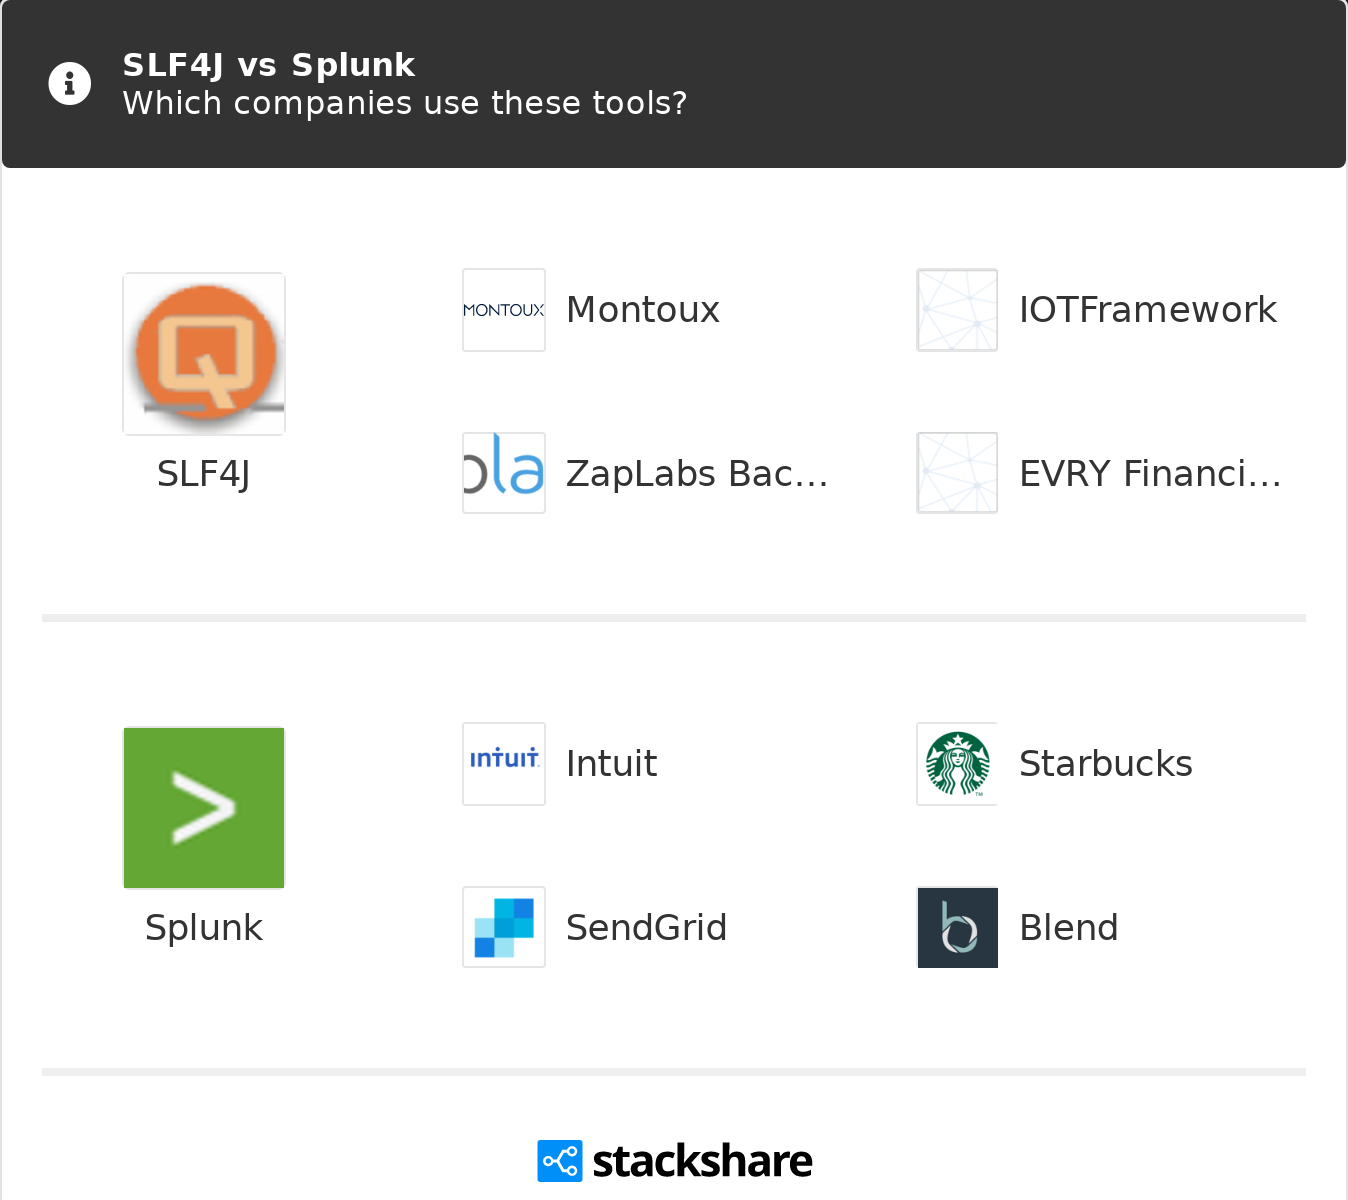Select the header title SLF4J vs Splunk
1348x1200 pixels.
point(268,64)
